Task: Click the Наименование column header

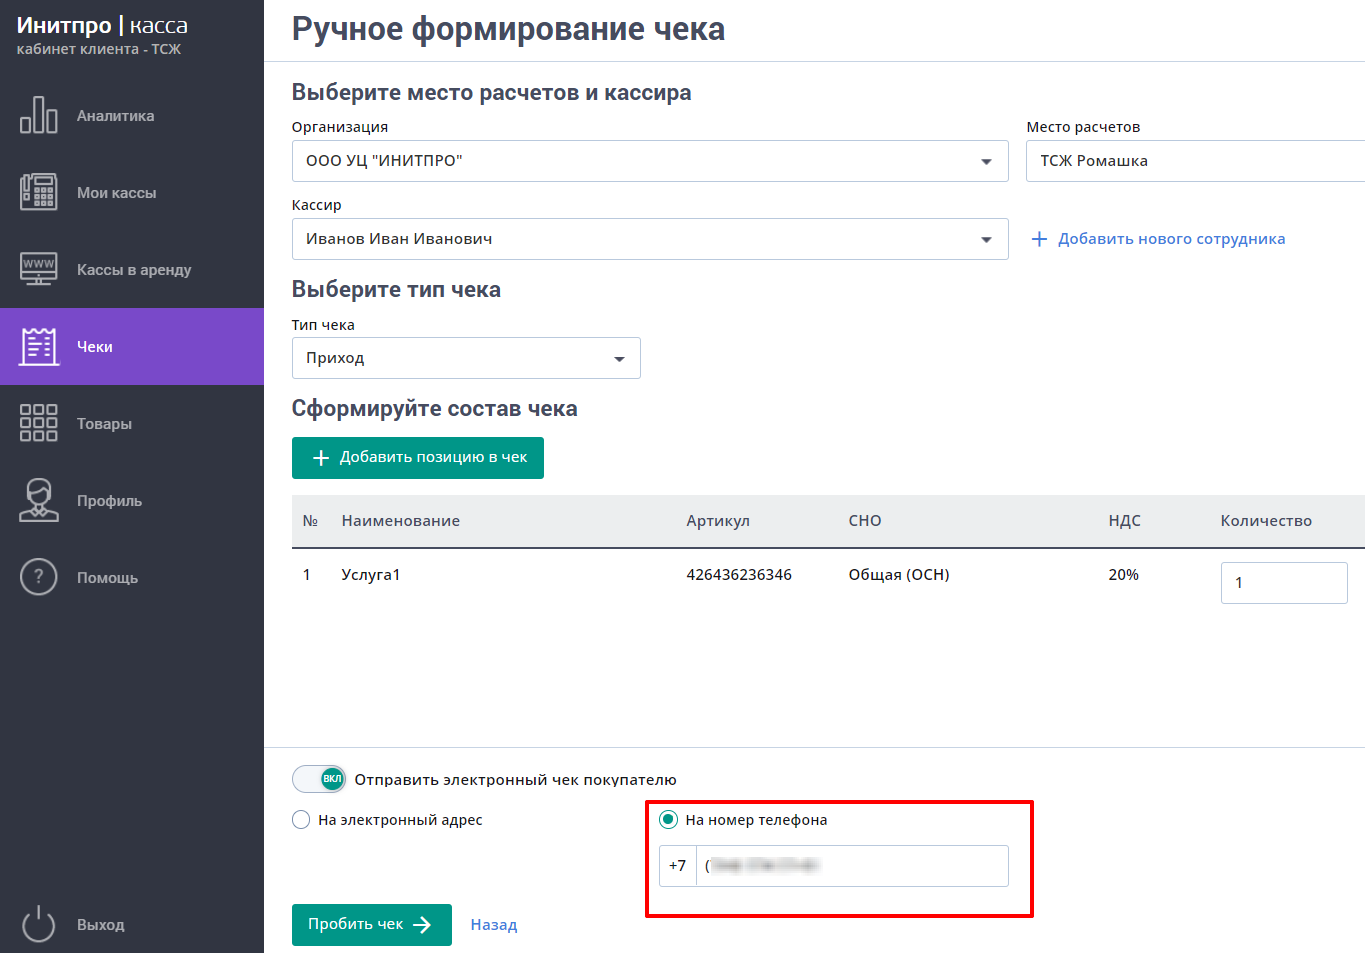Action: (x=401, y=521)
